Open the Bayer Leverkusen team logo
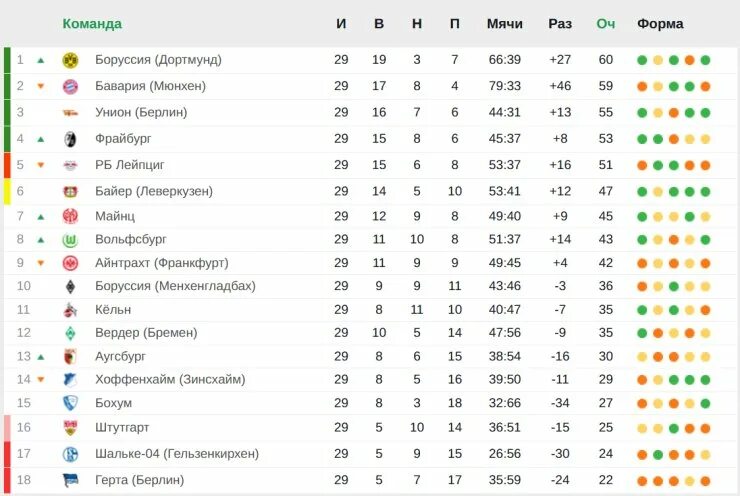Viewport: 740px width, 496px height. (70, 192)
